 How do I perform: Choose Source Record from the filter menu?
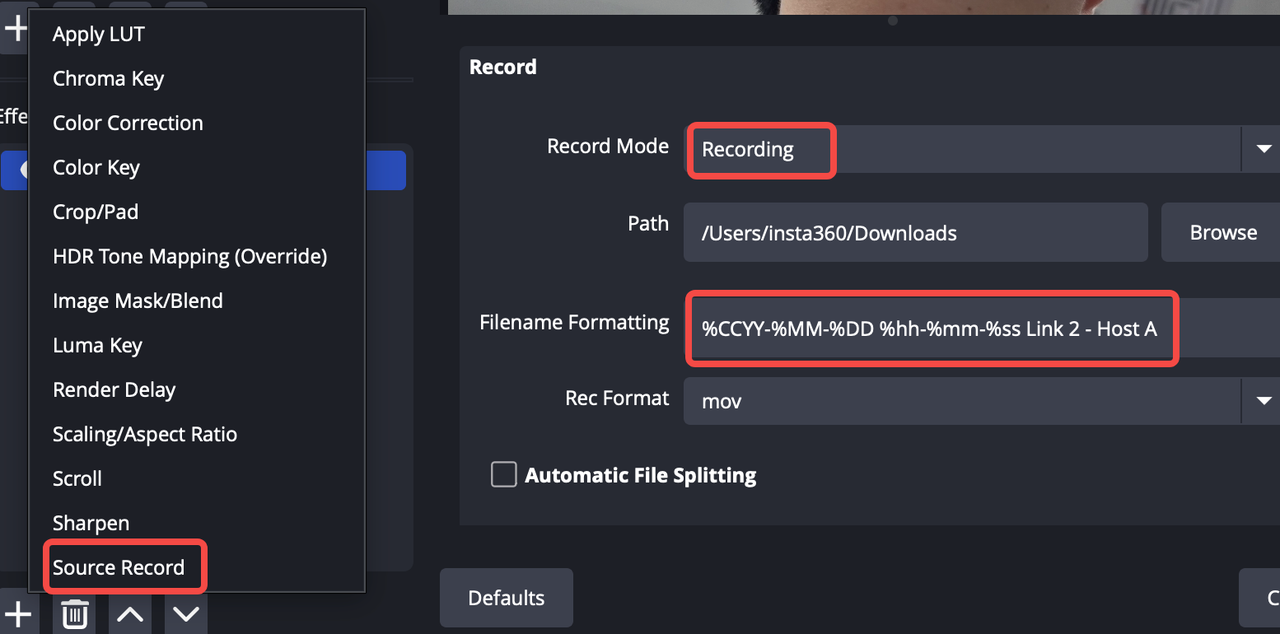click(119, 567)
